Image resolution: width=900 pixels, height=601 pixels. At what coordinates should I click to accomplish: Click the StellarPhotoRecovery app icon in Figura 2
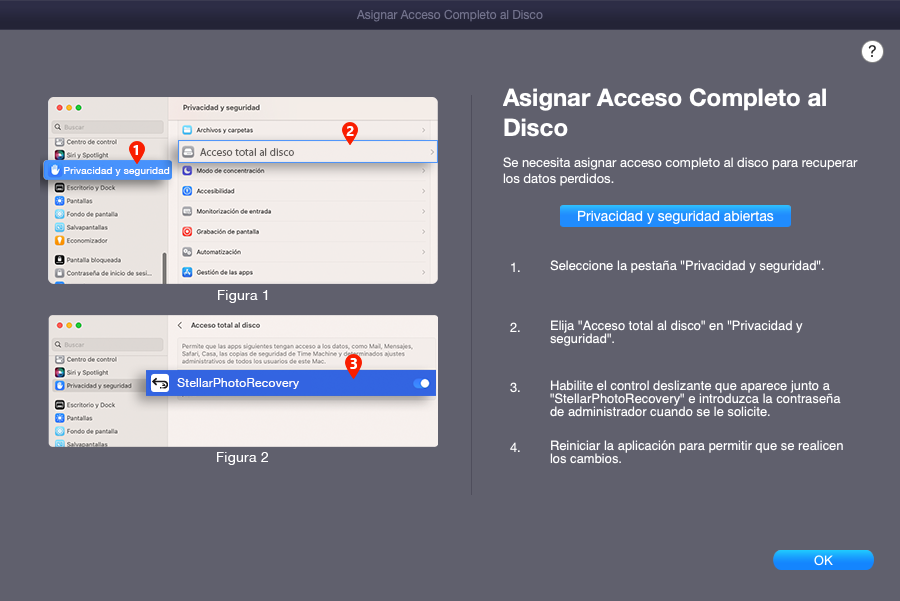pos(160,383)
